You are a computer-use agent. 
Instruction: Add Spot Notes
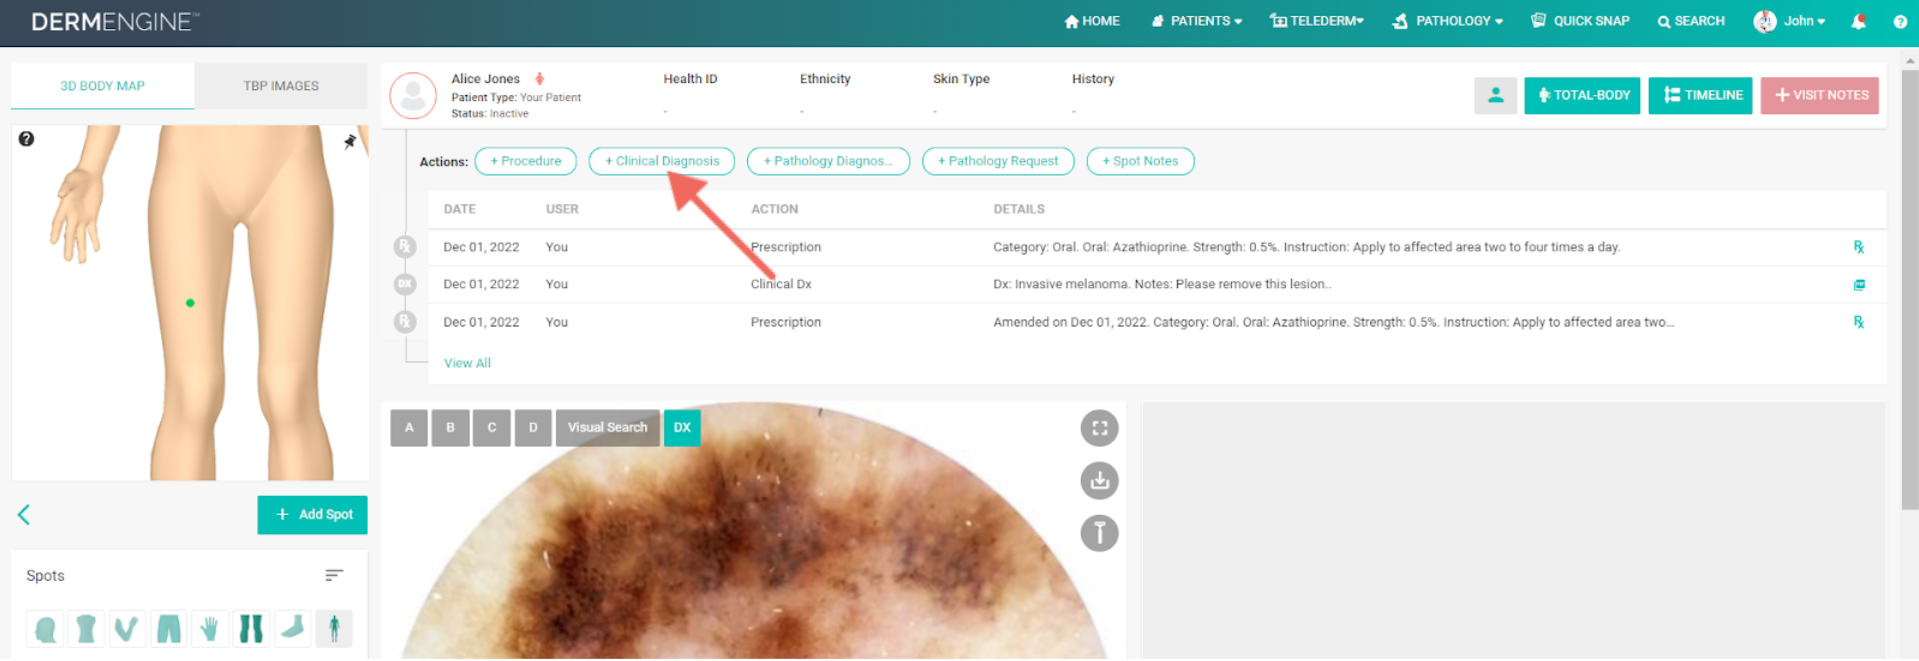pos(1140,161)
